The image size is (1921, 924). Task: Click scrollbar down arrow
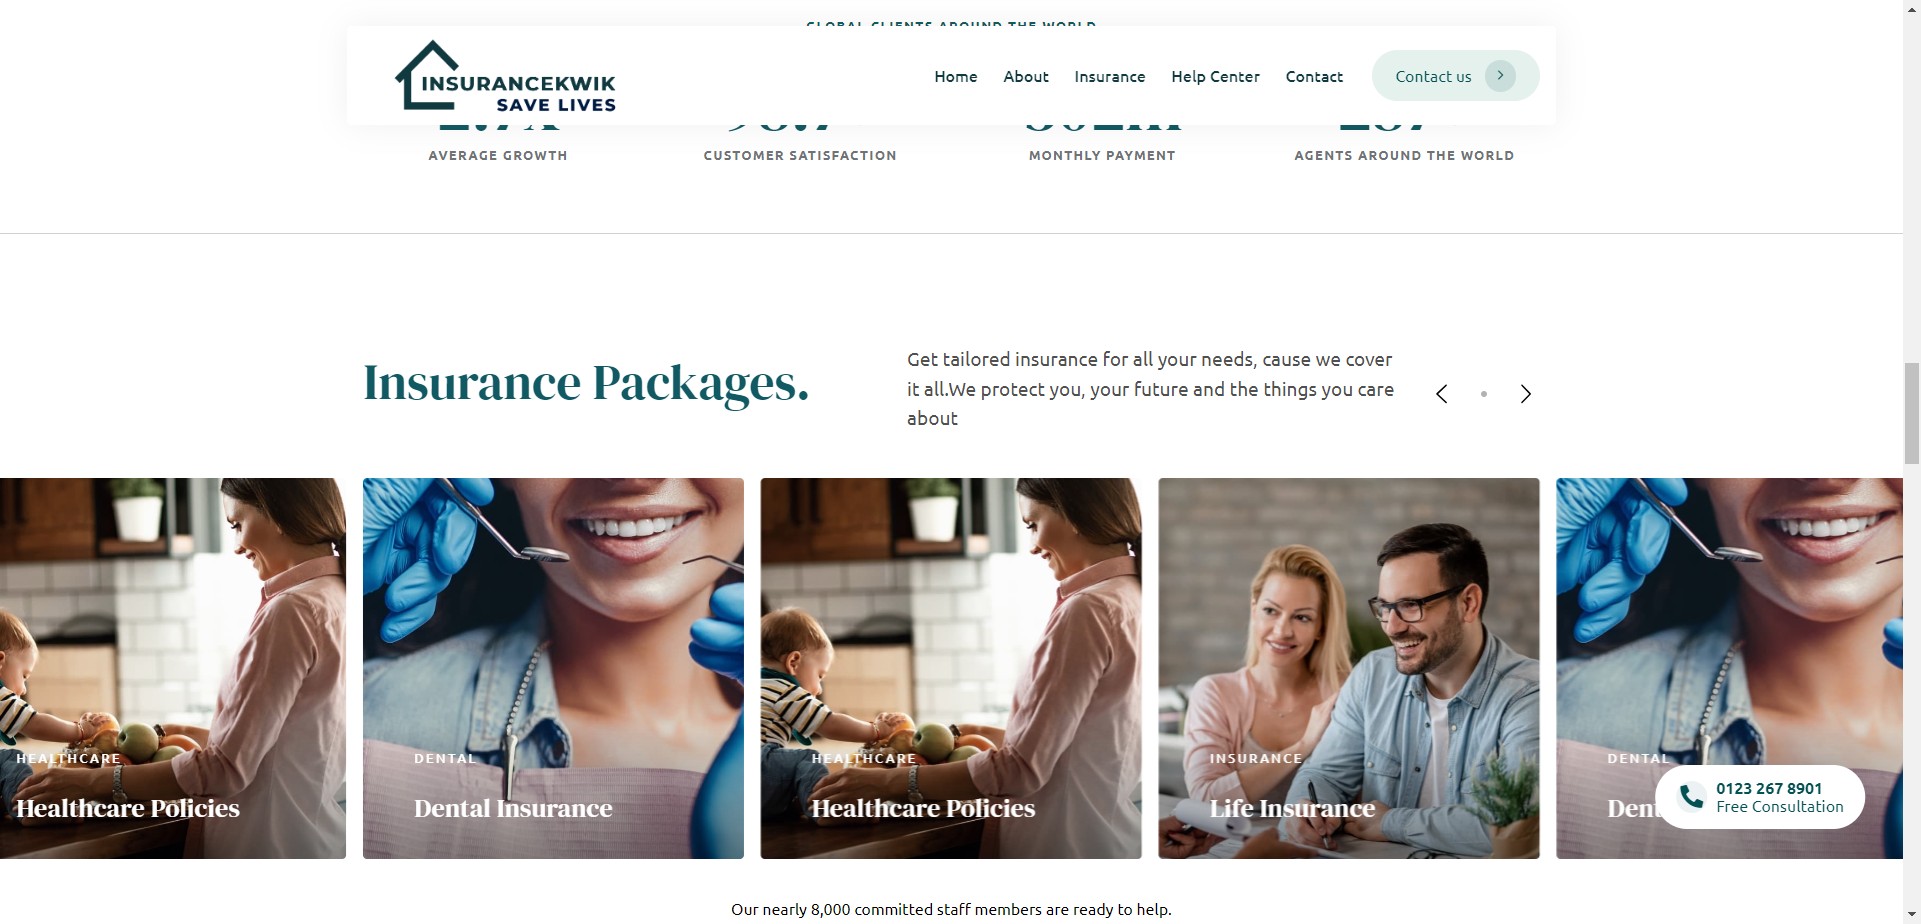[x=1911, y=915]
